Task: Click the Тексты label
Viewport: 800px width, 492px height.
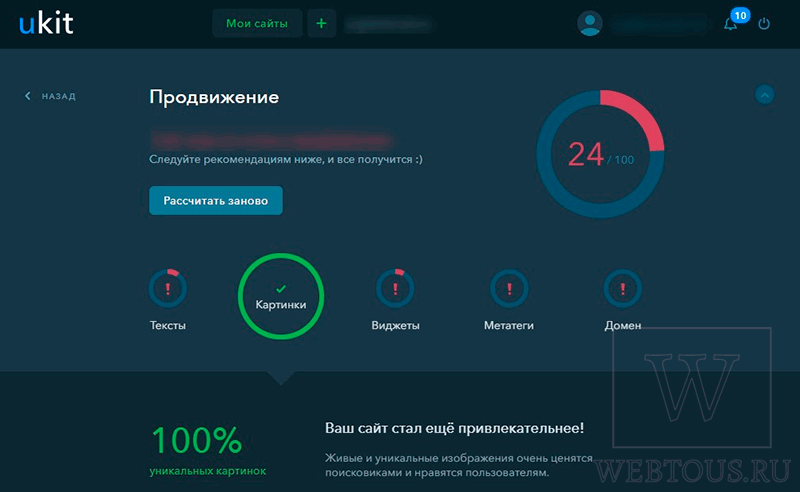Action: pos(168,326)
